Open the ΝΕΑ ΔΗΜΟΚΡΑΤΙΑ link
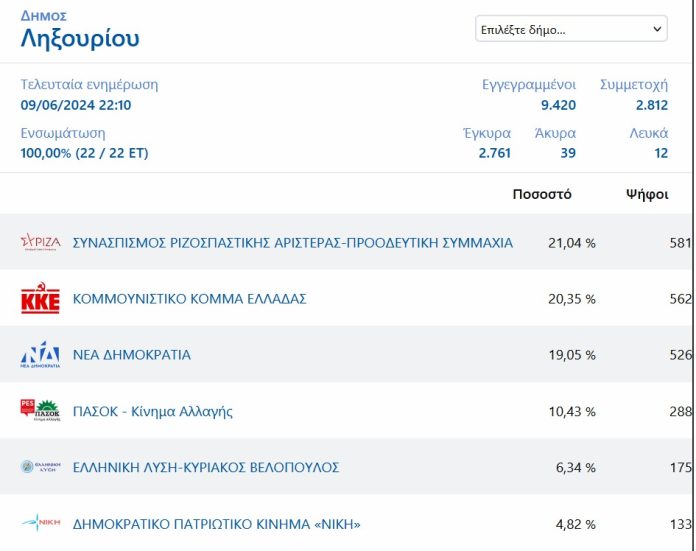The width and height of the screenshot is (696, 551). coord(132,355)
